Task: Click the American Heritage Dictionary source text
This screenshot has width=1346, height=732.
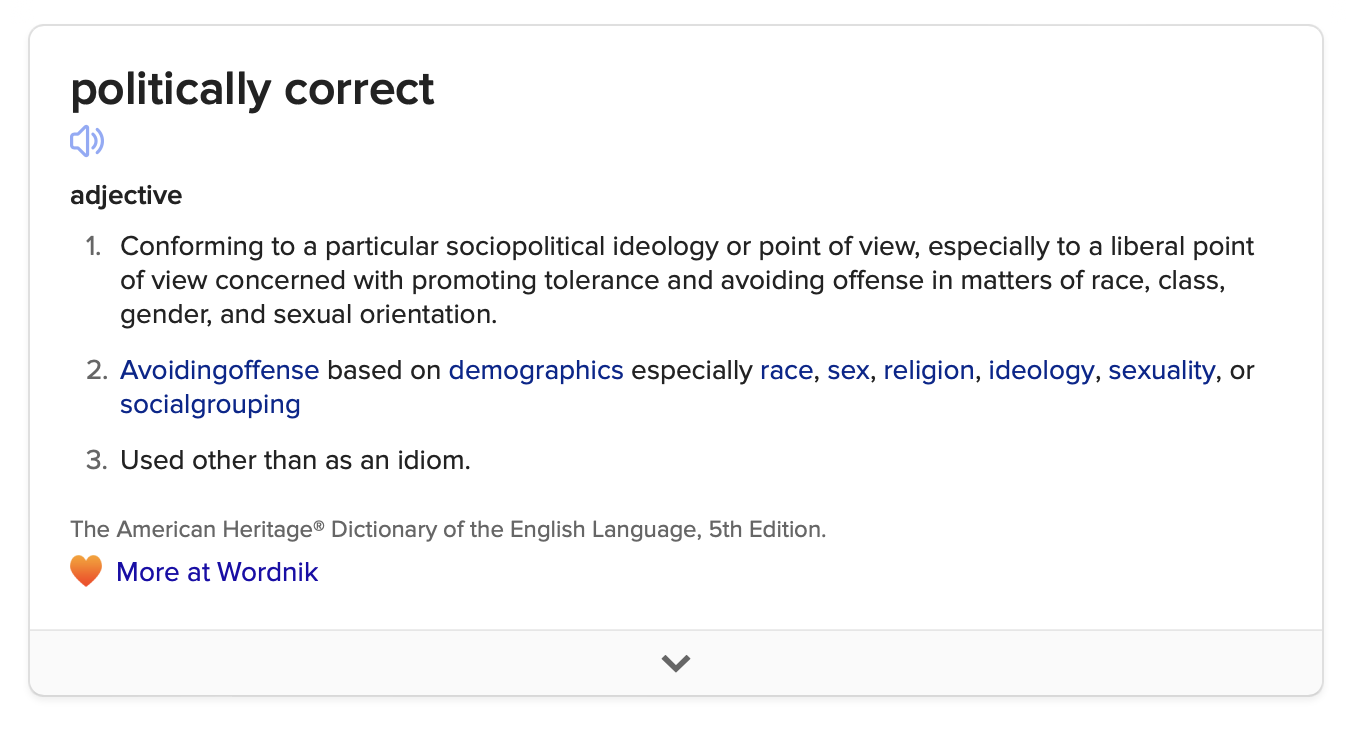Action: tap(448, 529)
